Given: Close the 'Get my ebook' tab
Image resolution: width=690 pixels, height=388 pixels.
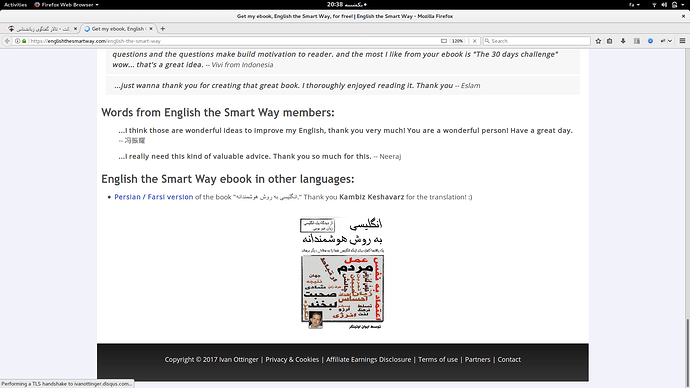Looking at the screenshot, I should pos(150,29).
